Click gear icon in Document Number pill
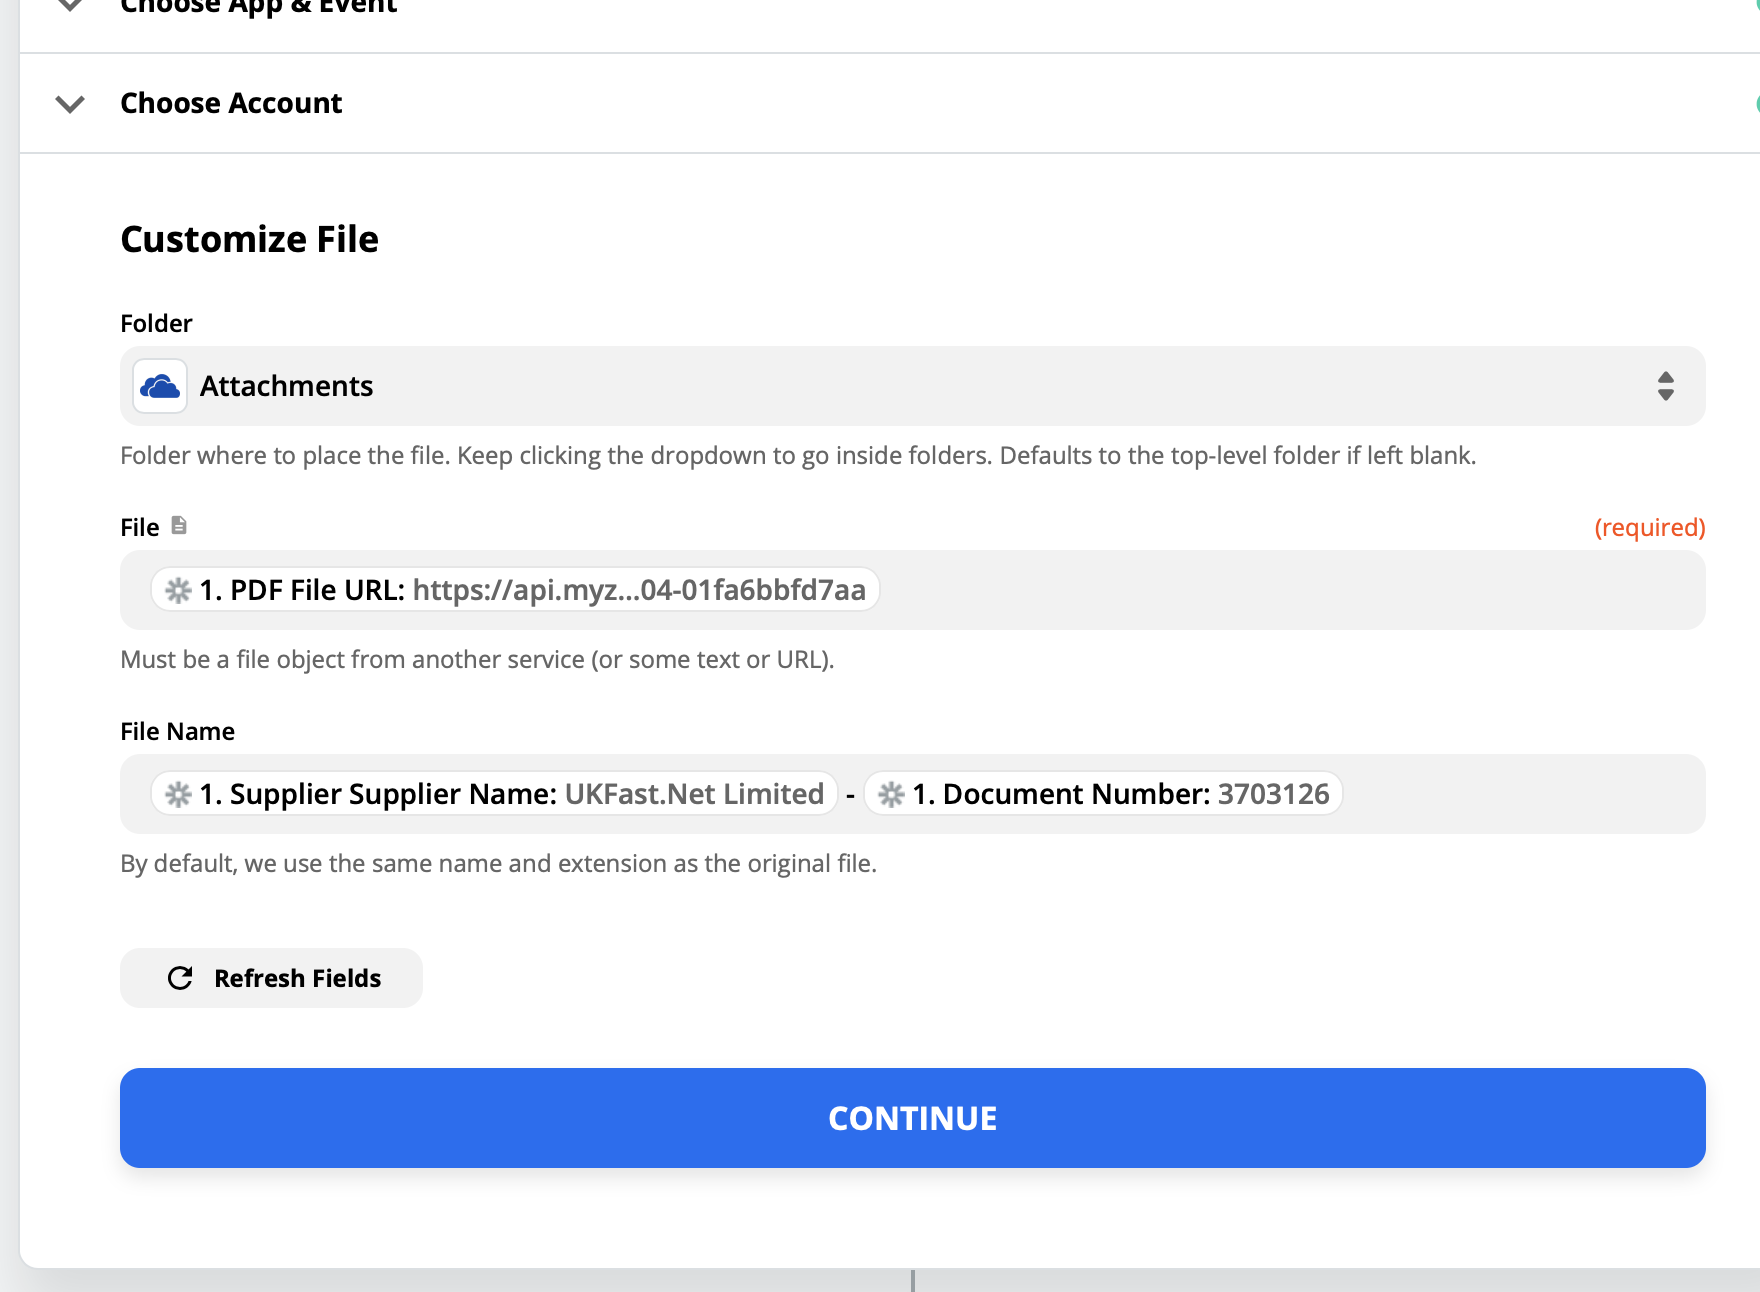Image resolution: width=1760 pixels, height=1292 pixels. 891,794
